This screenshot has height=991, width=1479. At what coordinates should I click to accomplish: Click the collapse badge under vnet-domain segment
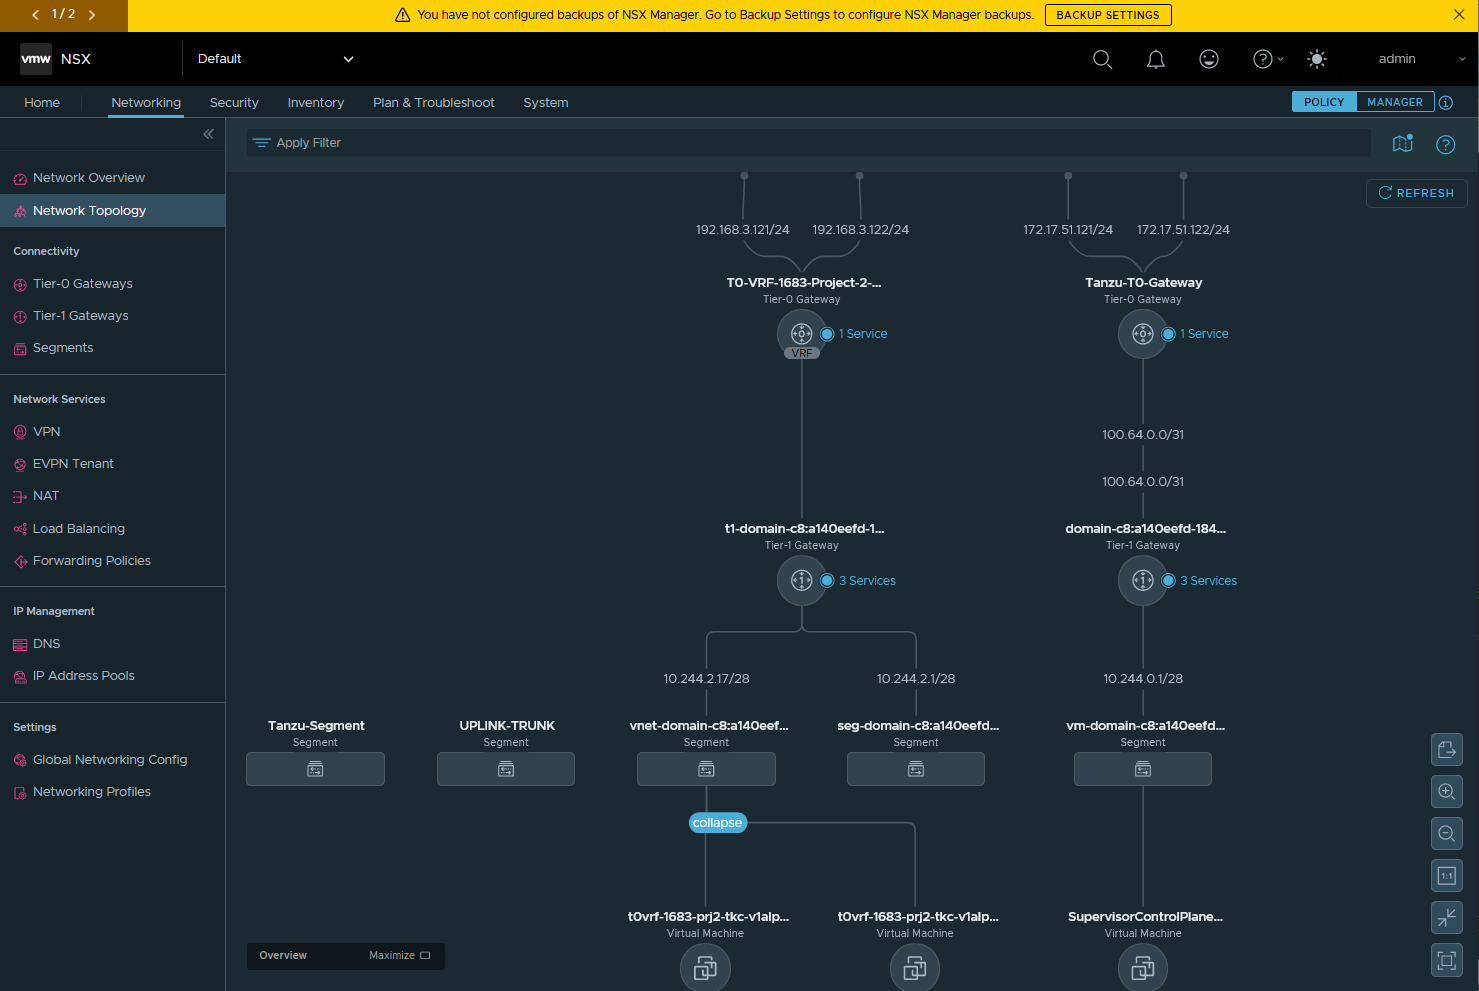(718, 823)
